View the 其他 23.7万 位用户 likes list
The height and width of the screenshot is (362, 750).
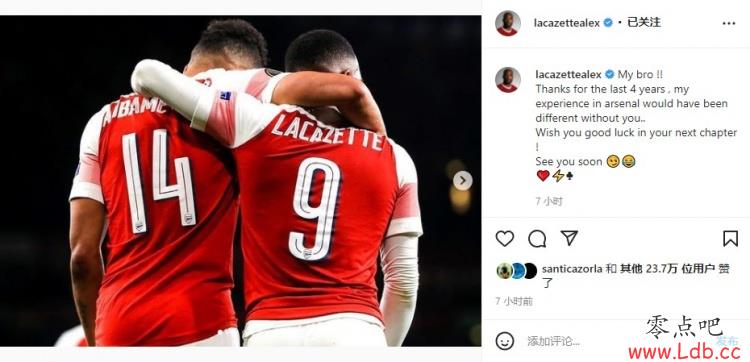[667, 269]
